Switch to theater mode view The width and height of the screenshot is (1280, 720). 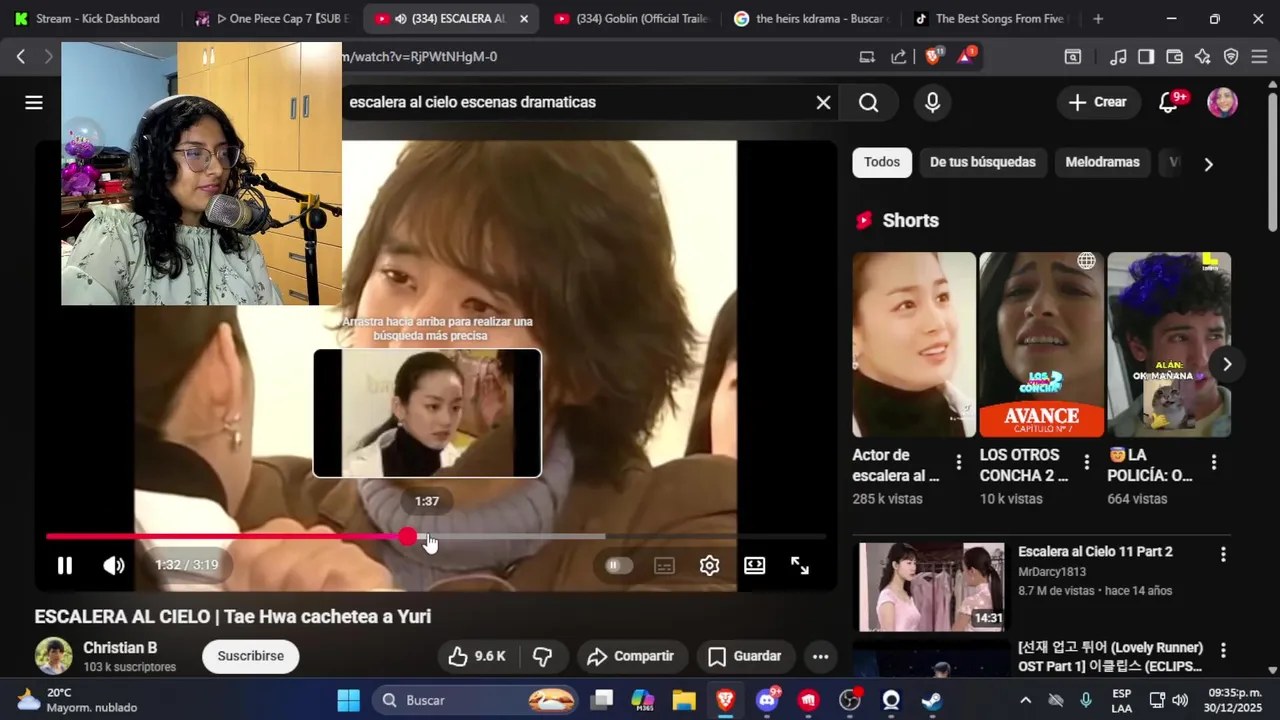pos(754,566)
